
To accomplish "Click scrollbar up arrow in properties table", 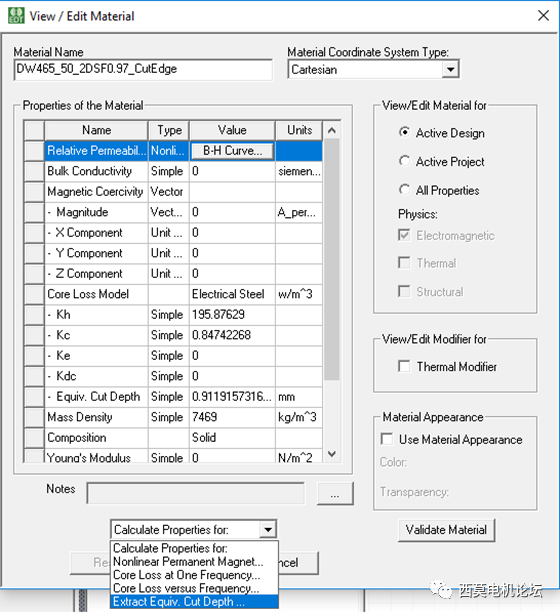I will tap(332, 130).
